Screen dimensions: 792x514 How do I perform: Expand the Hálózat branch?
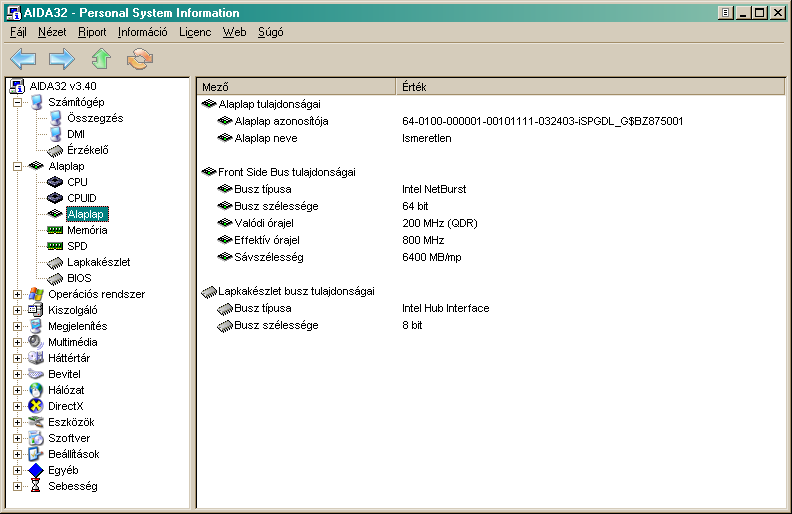[x=17, y=390]
